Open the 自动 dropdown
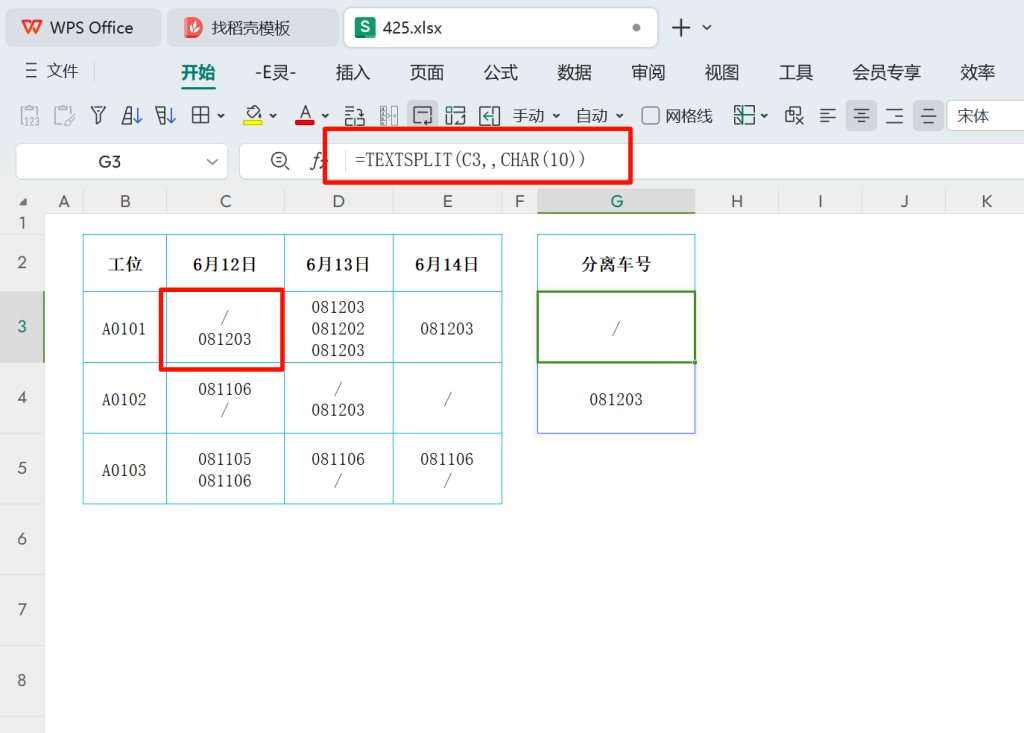 pos(600,116)
